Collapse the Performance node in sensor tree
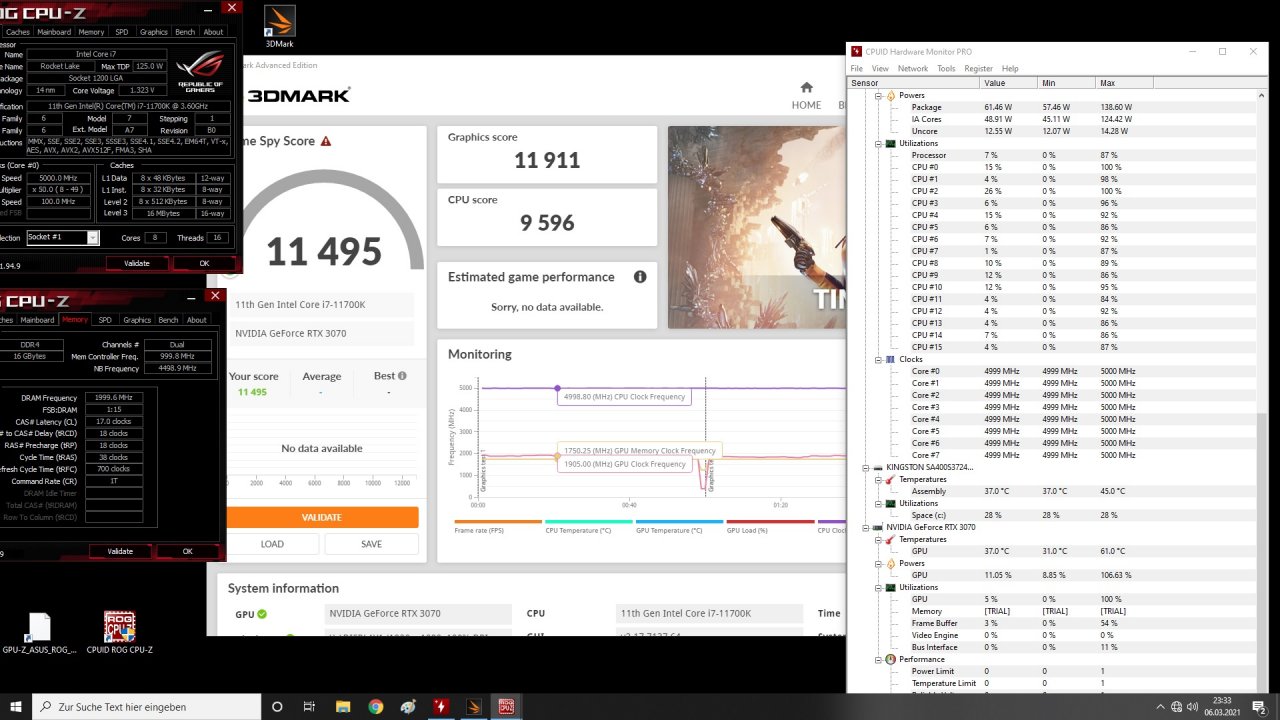Screen dimensions: 1280x720 click(879, 659)
